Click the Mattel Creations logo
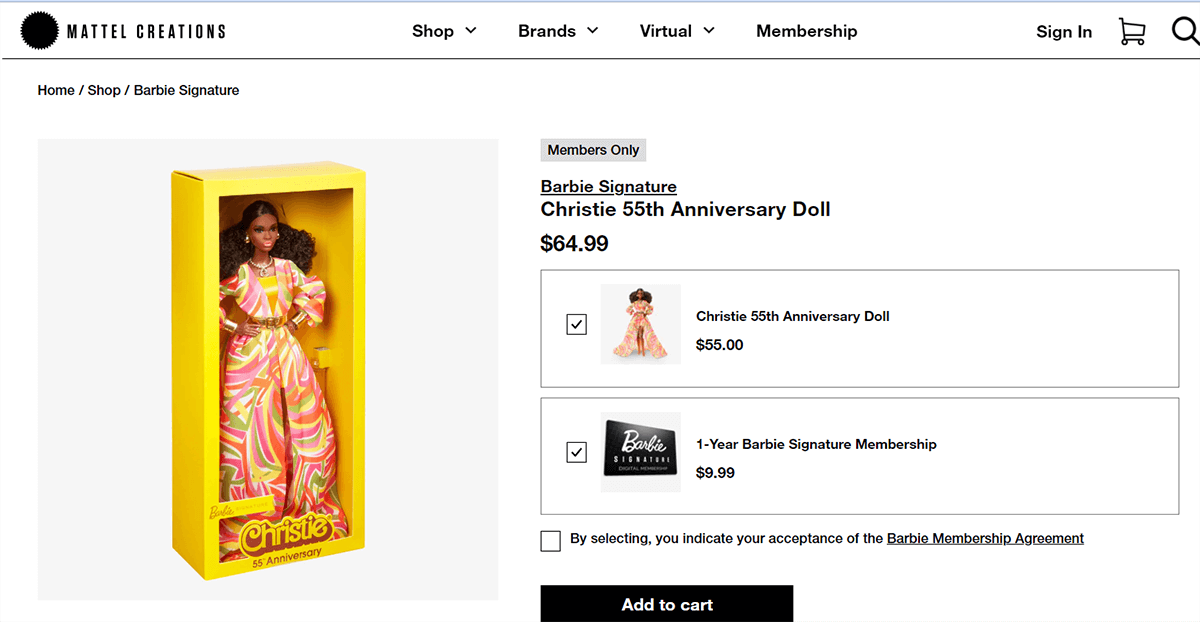The width and height of the screenshot is (1200, 622). click(122, 30)
